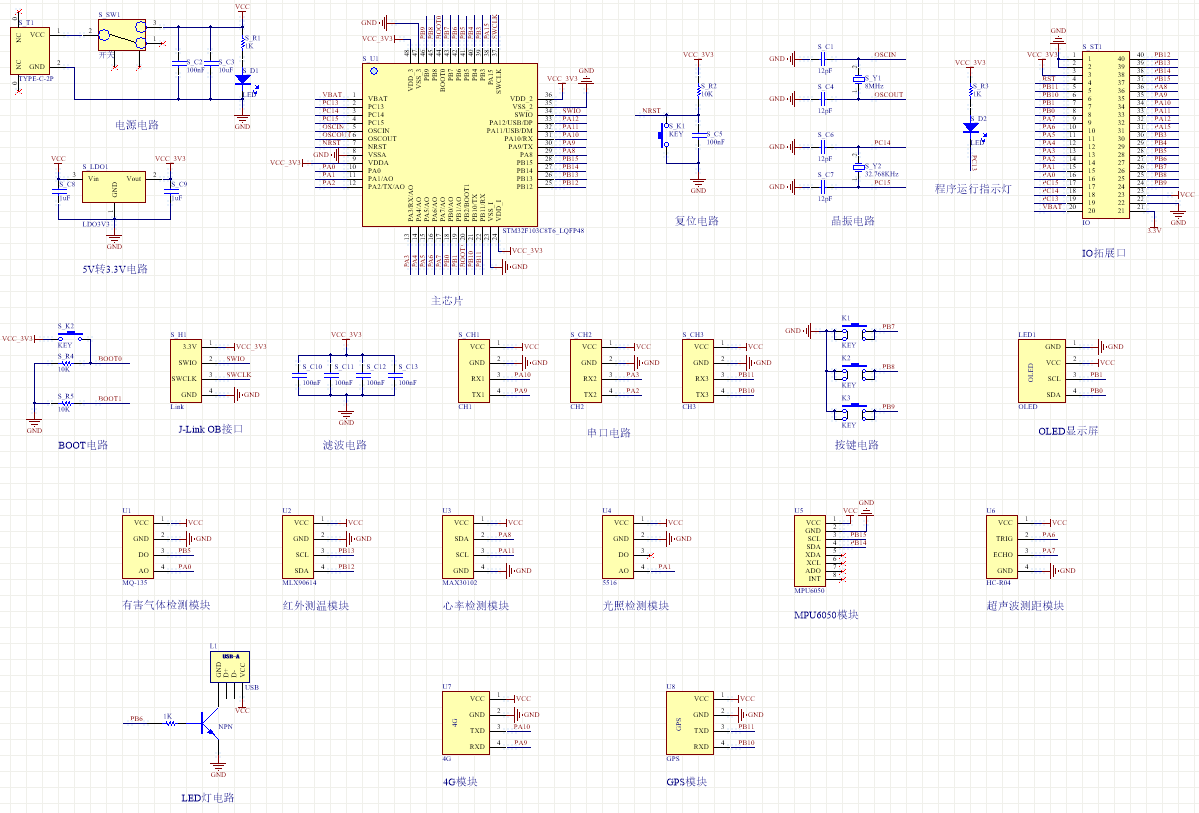Select the U4 5516 light sensor block
The width and height of the screenshot is (1199, 813).
coord(618,547)
